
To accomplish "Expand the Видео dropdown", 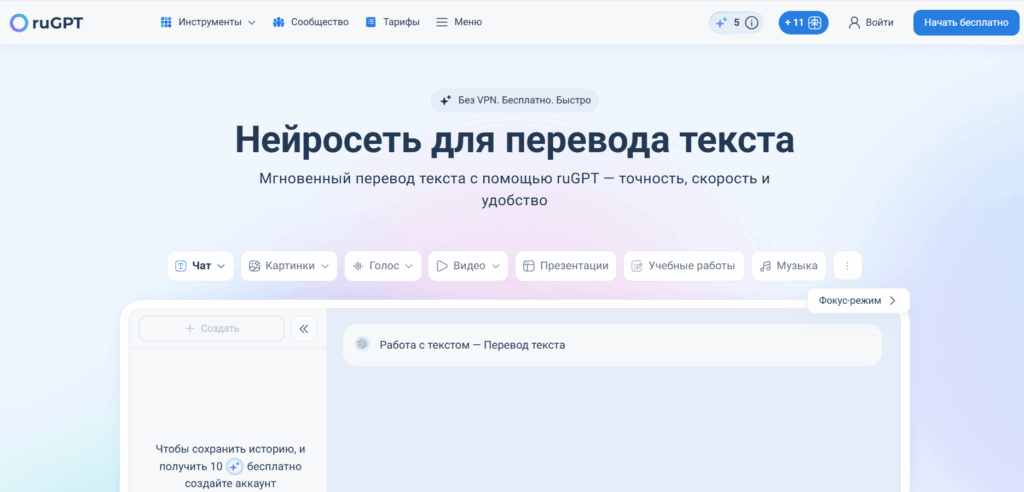I will 468,266.
